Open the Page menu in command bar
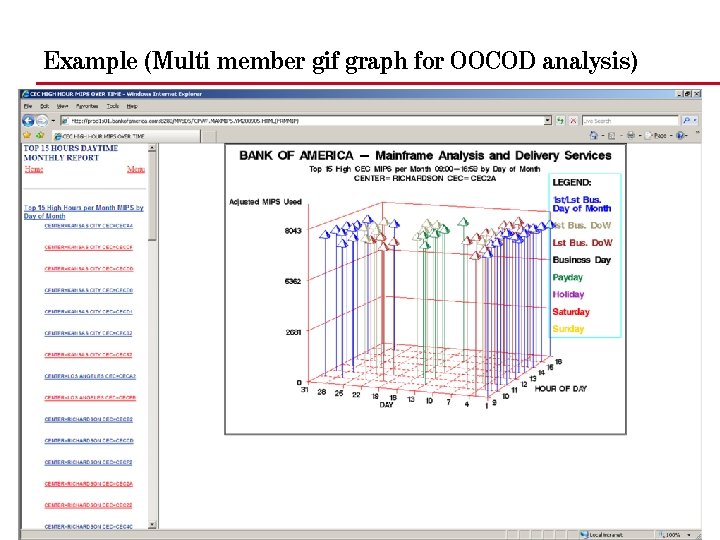Viewport: 720px width, 540px height. (659, 135)
